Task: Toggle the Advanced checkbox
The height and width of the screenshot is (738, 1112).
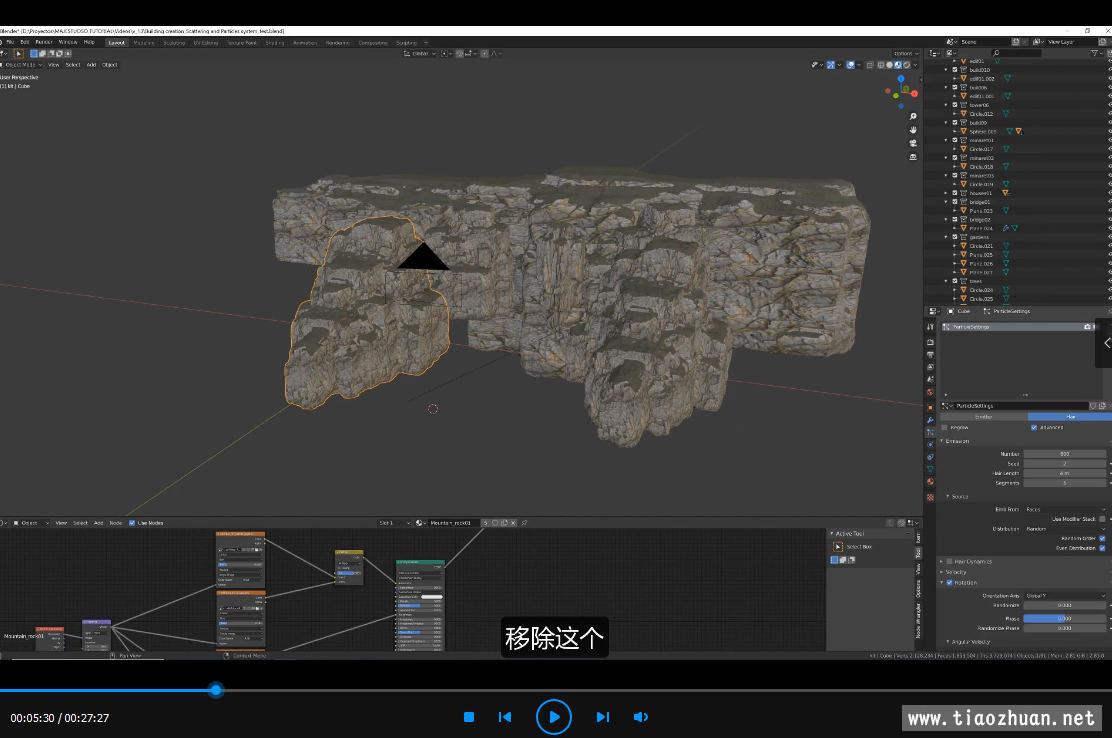Action: point(1034,427)
